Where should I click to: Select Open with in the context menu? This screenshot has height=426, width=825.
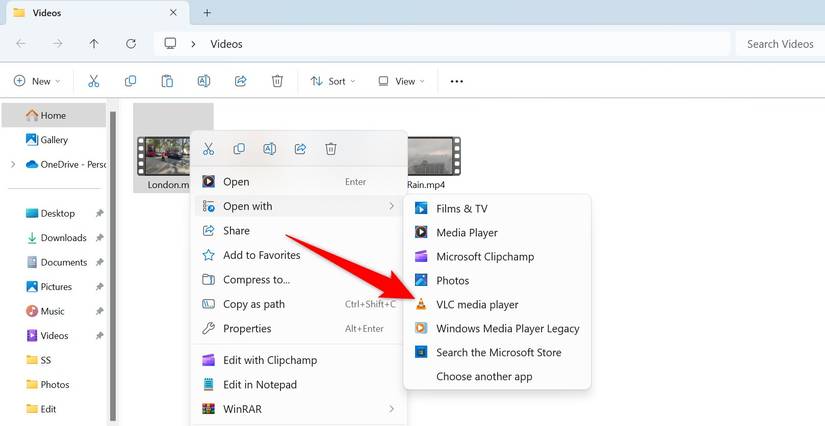(x=298, y=206)
